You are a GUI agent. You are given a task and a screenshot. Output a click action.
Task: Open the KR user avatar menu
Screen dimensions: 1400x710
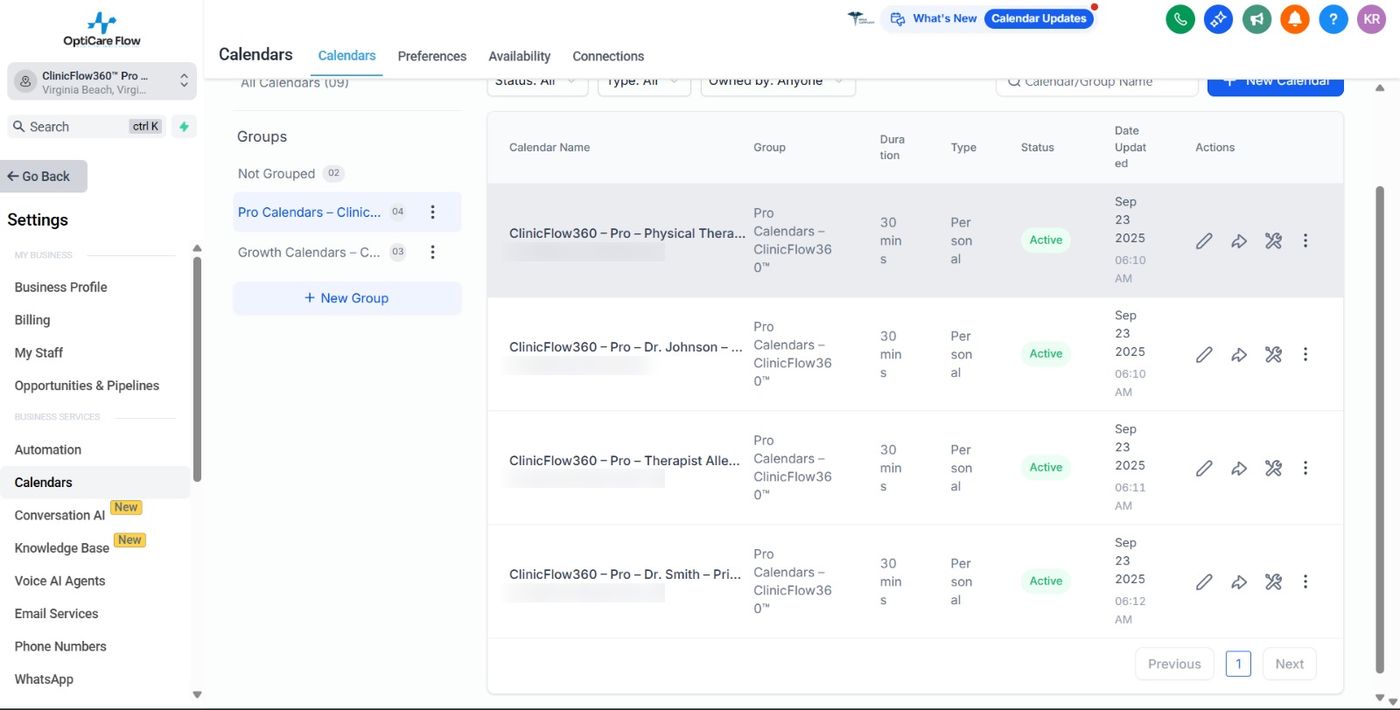(x=1371, y=19)
